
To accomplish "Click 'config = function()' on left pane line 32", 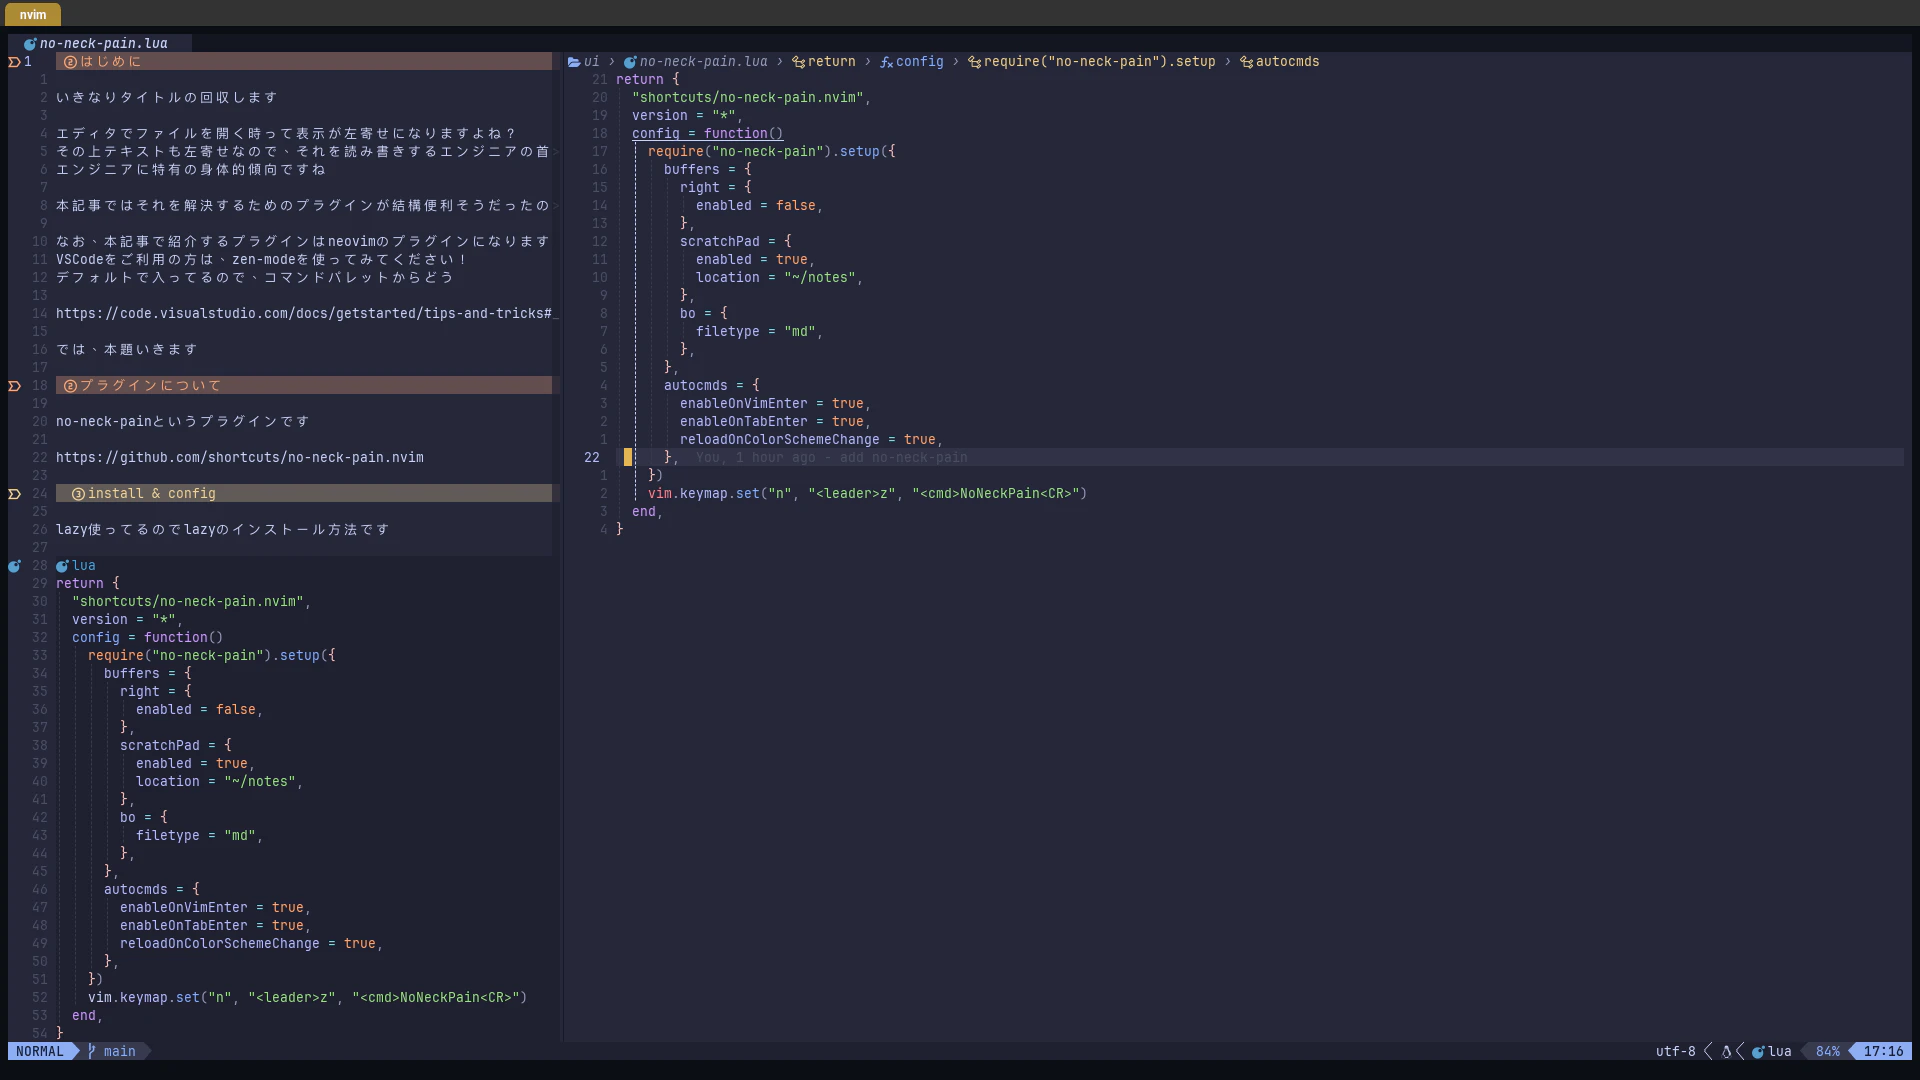I will (148, 638).
